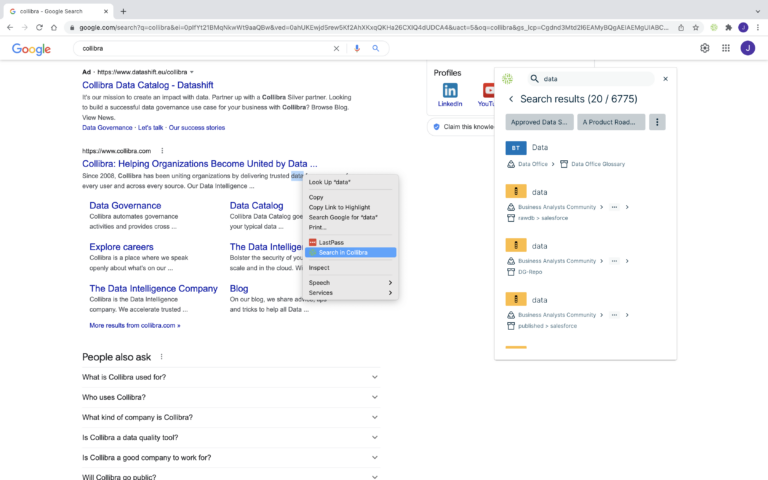Image resolution: width=768 pixels, height=480 pixels.
Task: Filter by 'A Product Road...' chip
Action: (611, 122)
